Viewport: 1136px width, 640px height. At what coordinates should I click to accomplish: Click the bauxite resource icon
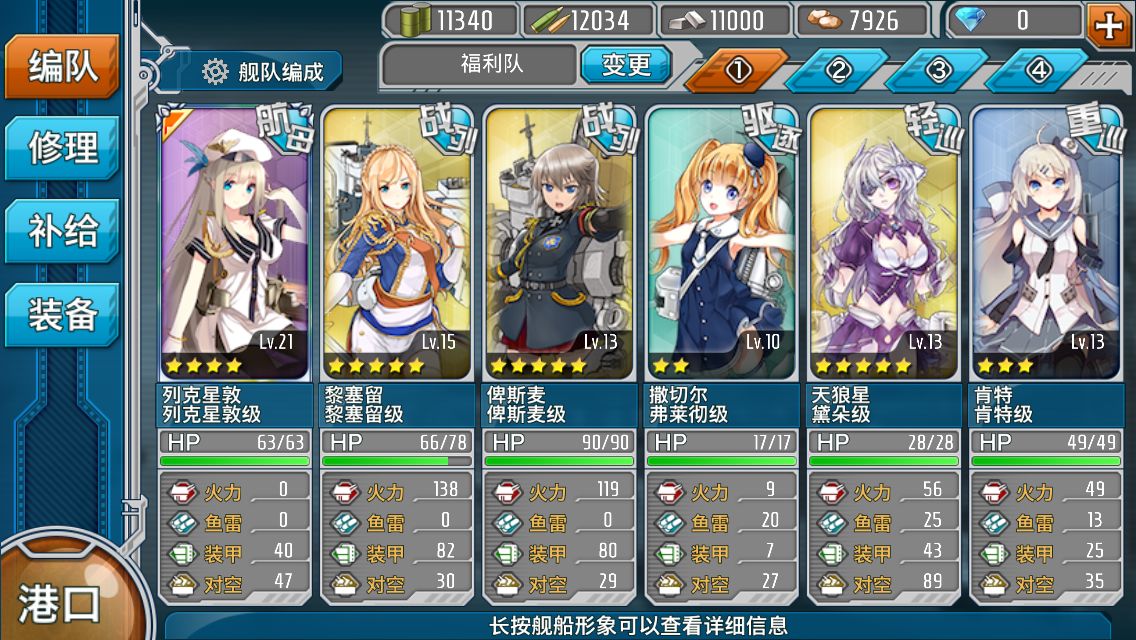[824, 21]
